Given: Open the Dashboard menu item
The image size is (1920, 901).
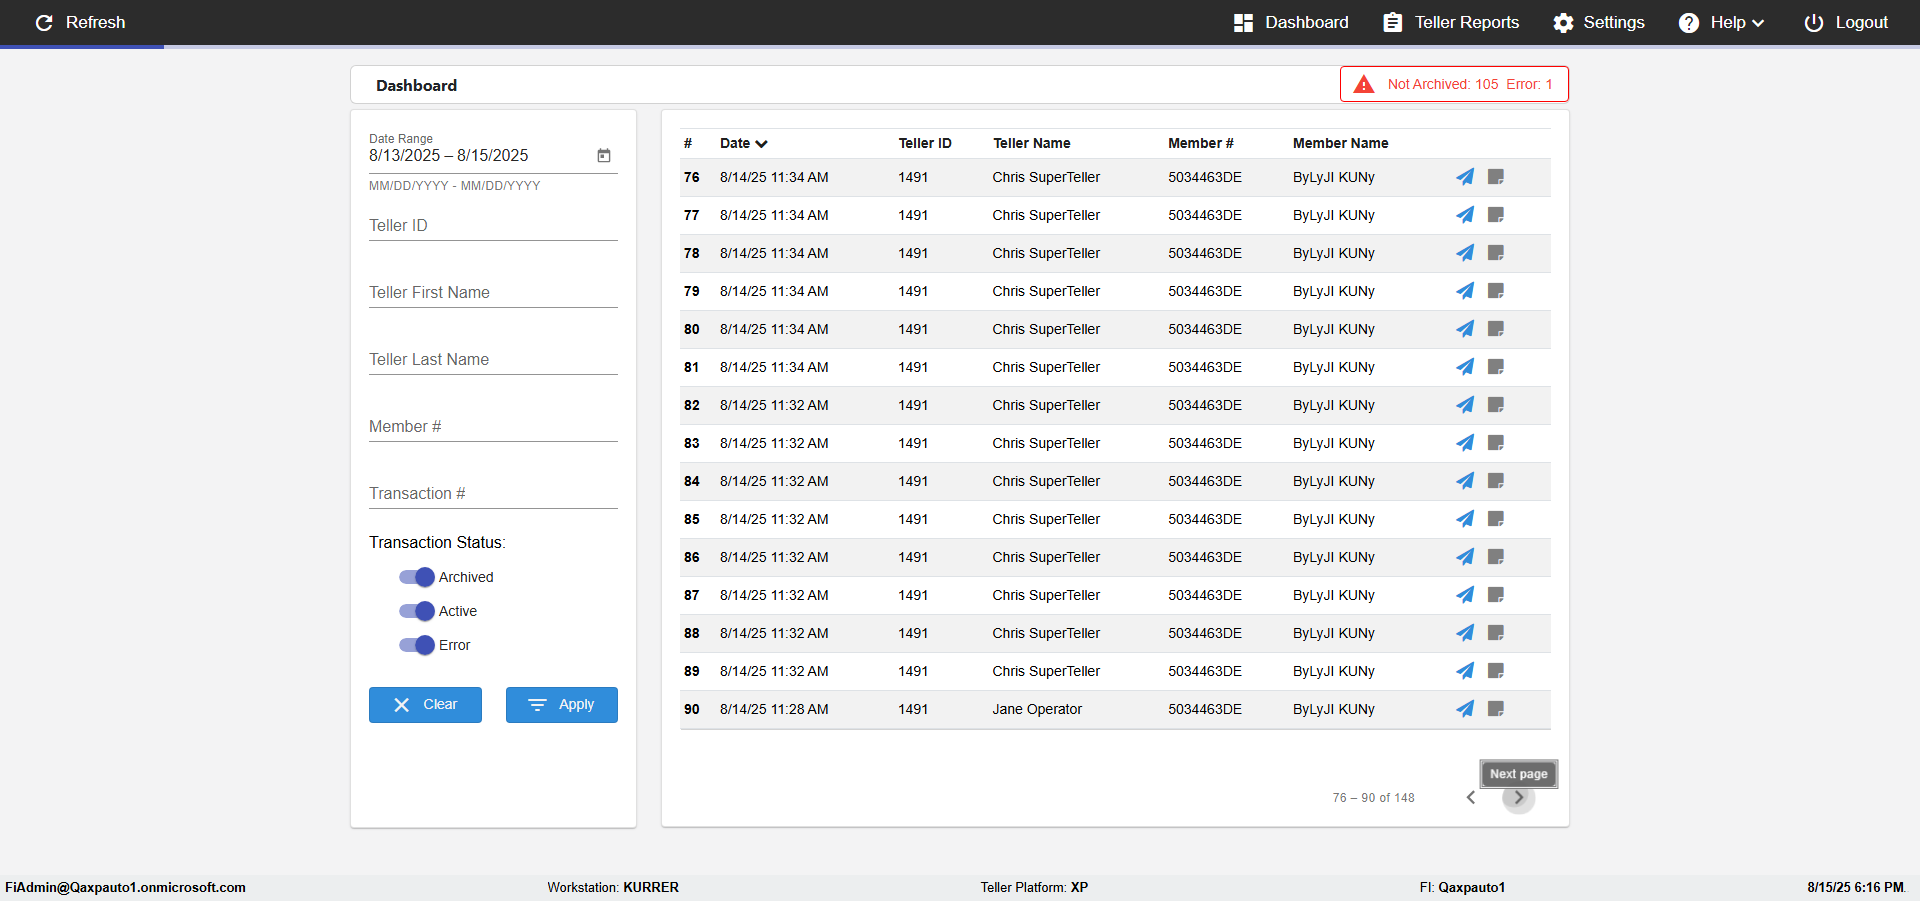Looking at the screenshot, I should coord(1291,22).
